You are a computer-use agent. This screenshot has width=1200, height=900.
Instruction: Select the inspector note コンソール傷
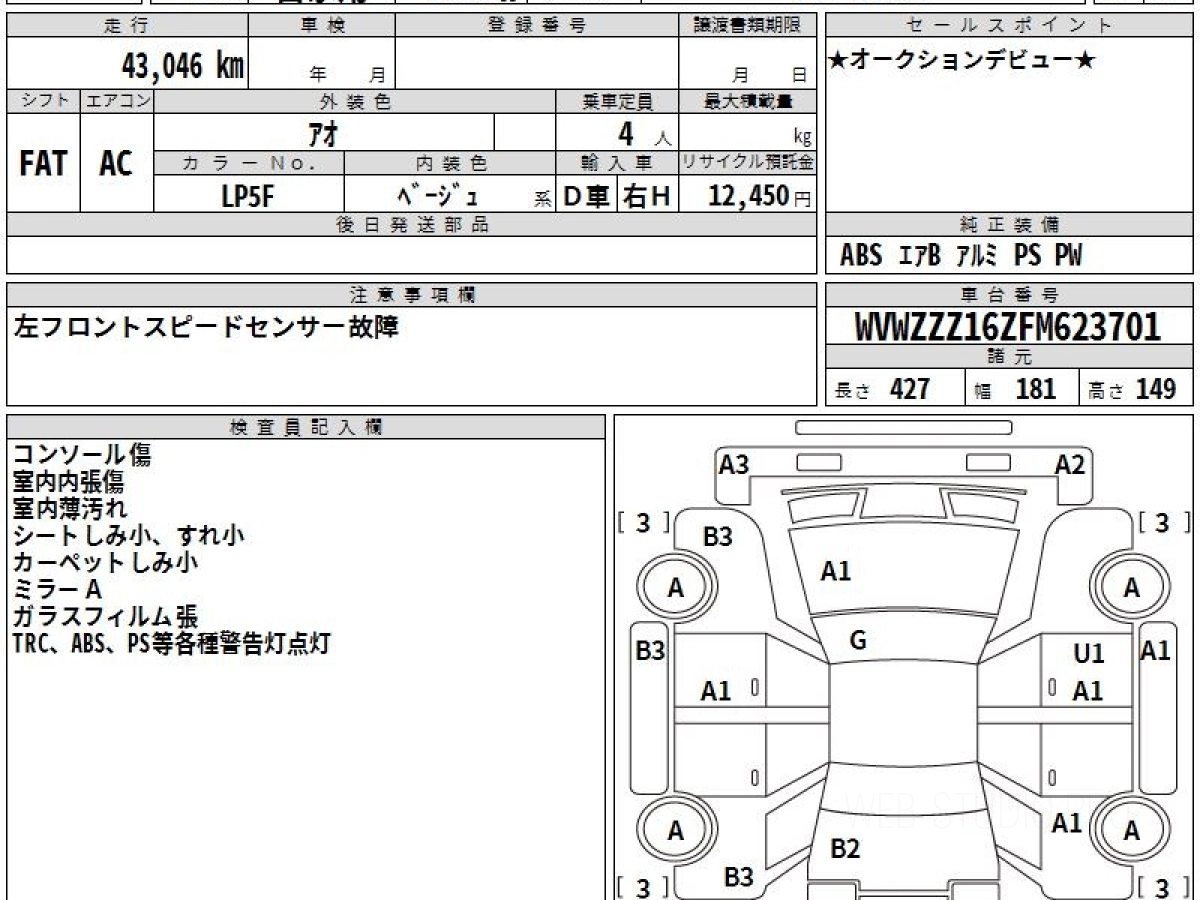82,456
